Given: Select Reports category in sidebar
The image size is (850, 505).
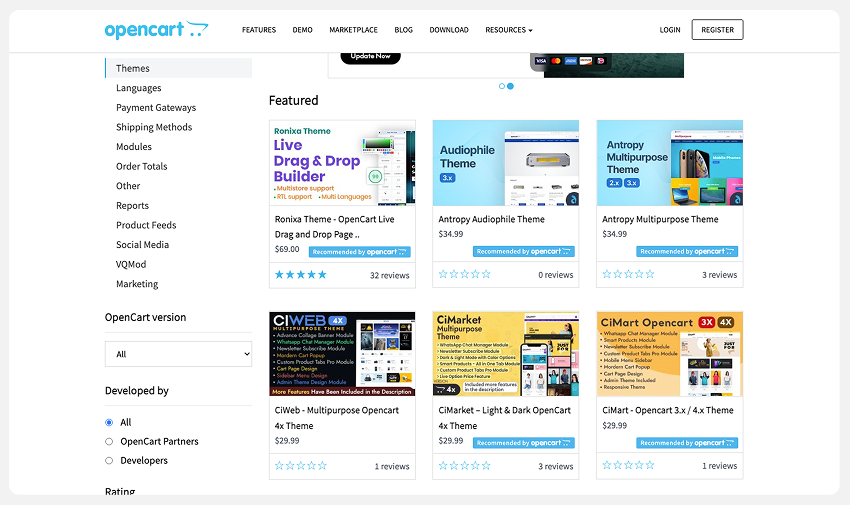Looking at the screenshot, I should (x=132, y=205).
